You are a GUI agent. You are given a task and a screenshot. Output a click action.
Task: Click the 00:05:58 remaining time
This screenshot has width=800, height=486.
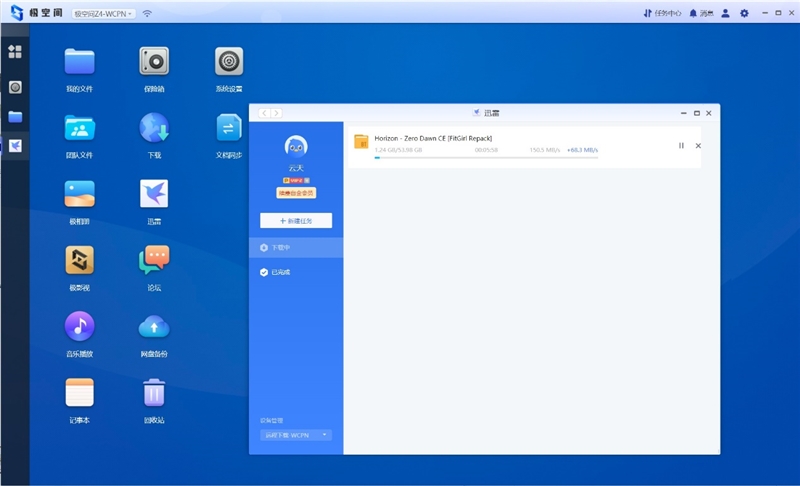pyautogui.click(x=486, y=150)
